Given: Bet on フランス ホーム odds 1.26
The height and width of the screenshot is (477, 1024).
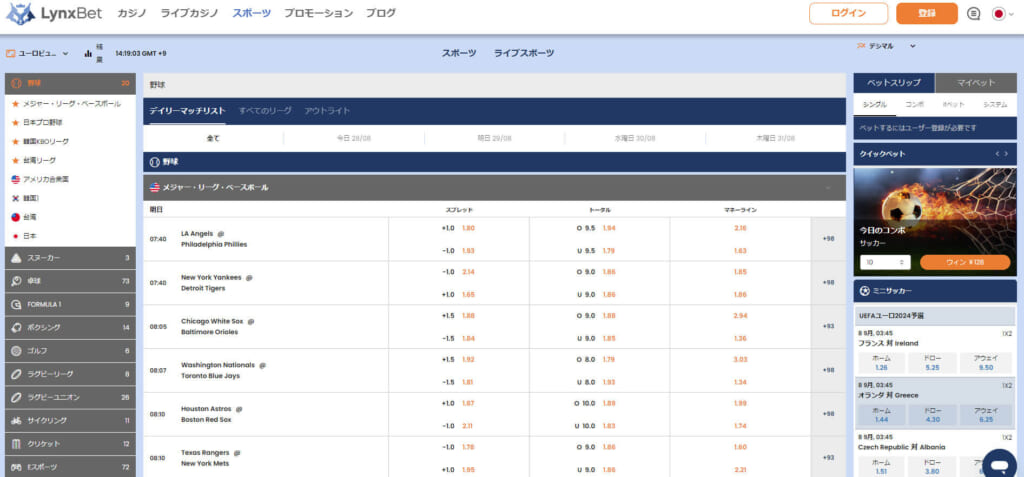Looking at the screenshot, I should 882,363.
